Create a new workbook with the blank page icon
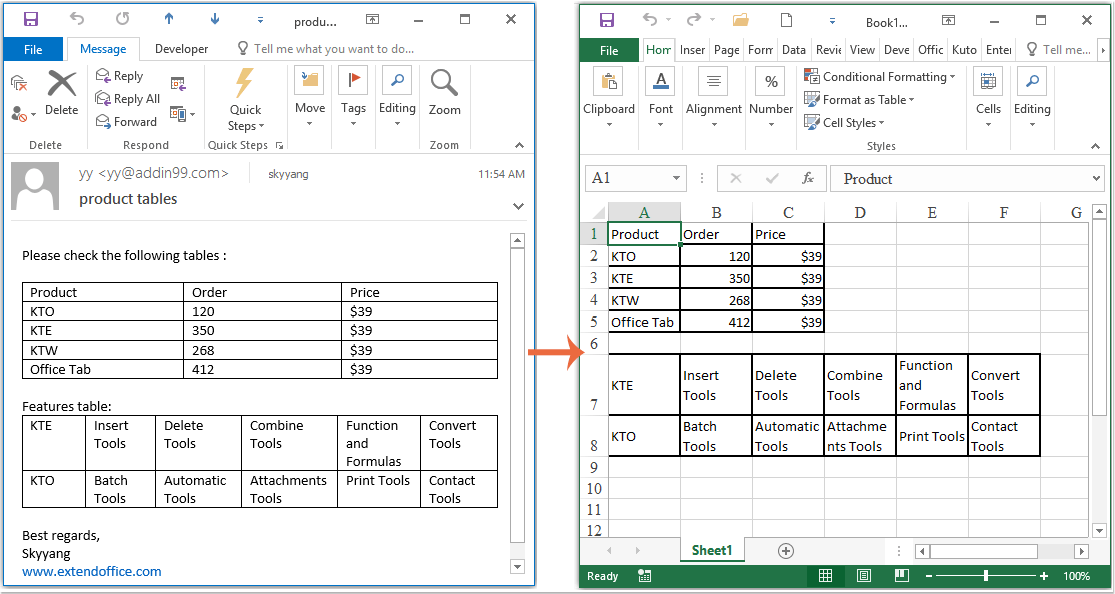This screenshot has width=1115, height=594. point(786,20)
